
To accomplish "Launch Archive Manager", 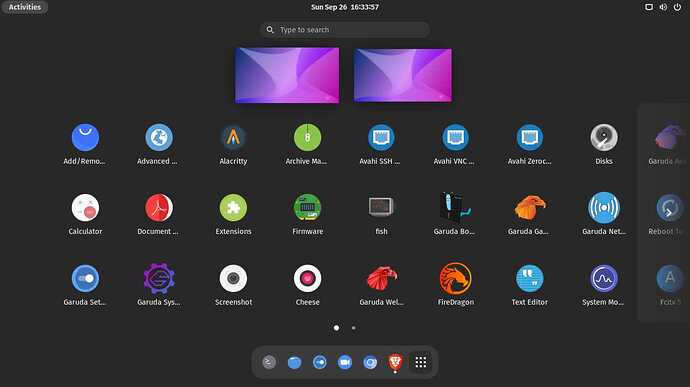I will 307,137.
